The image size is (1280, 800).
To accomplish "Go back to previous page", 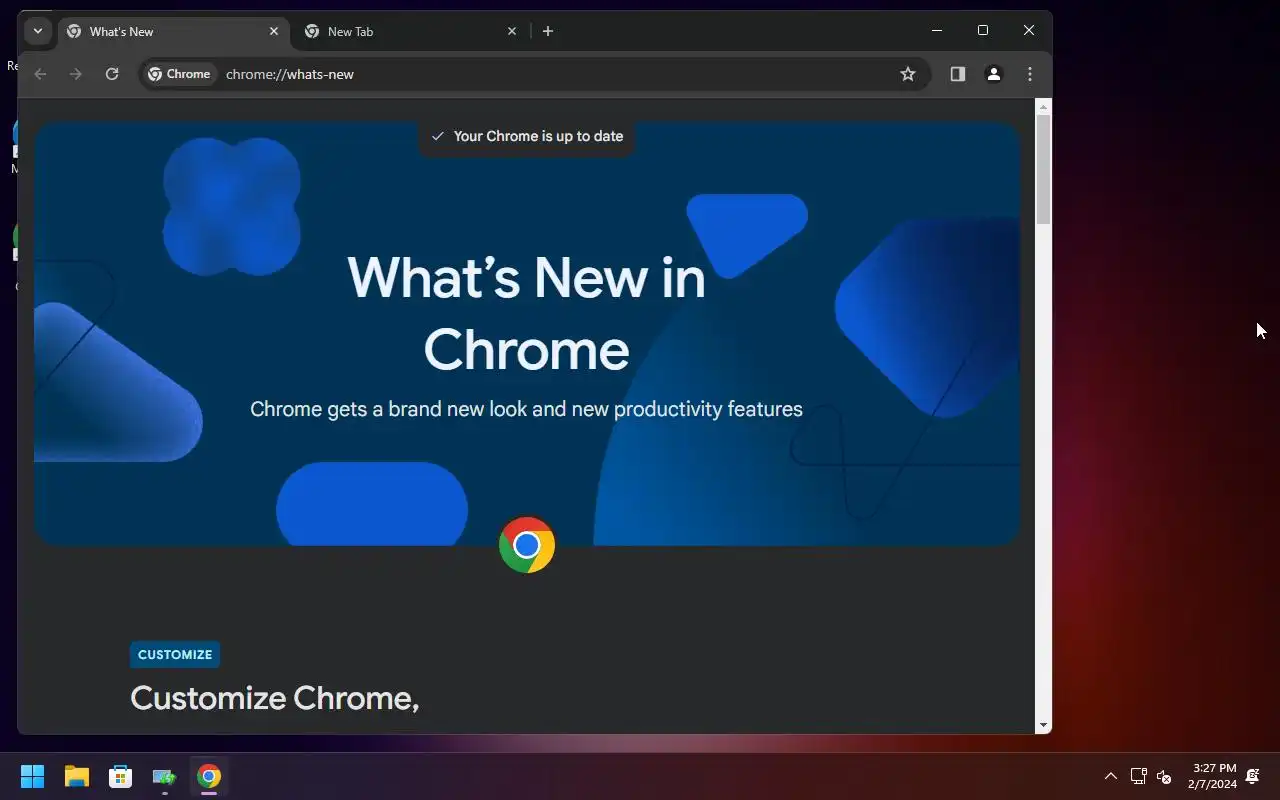I will pos(41,74).
